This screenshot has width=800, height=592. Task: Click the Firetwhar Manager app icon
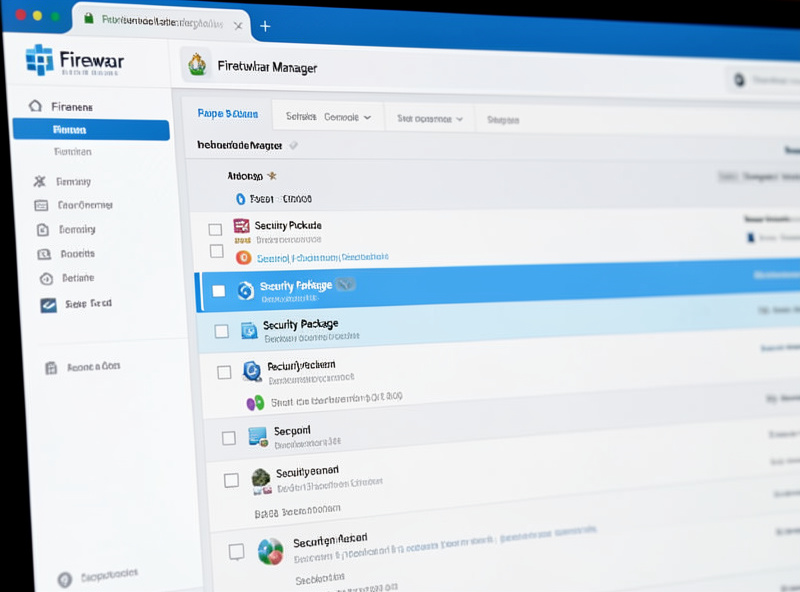point(197,65)
